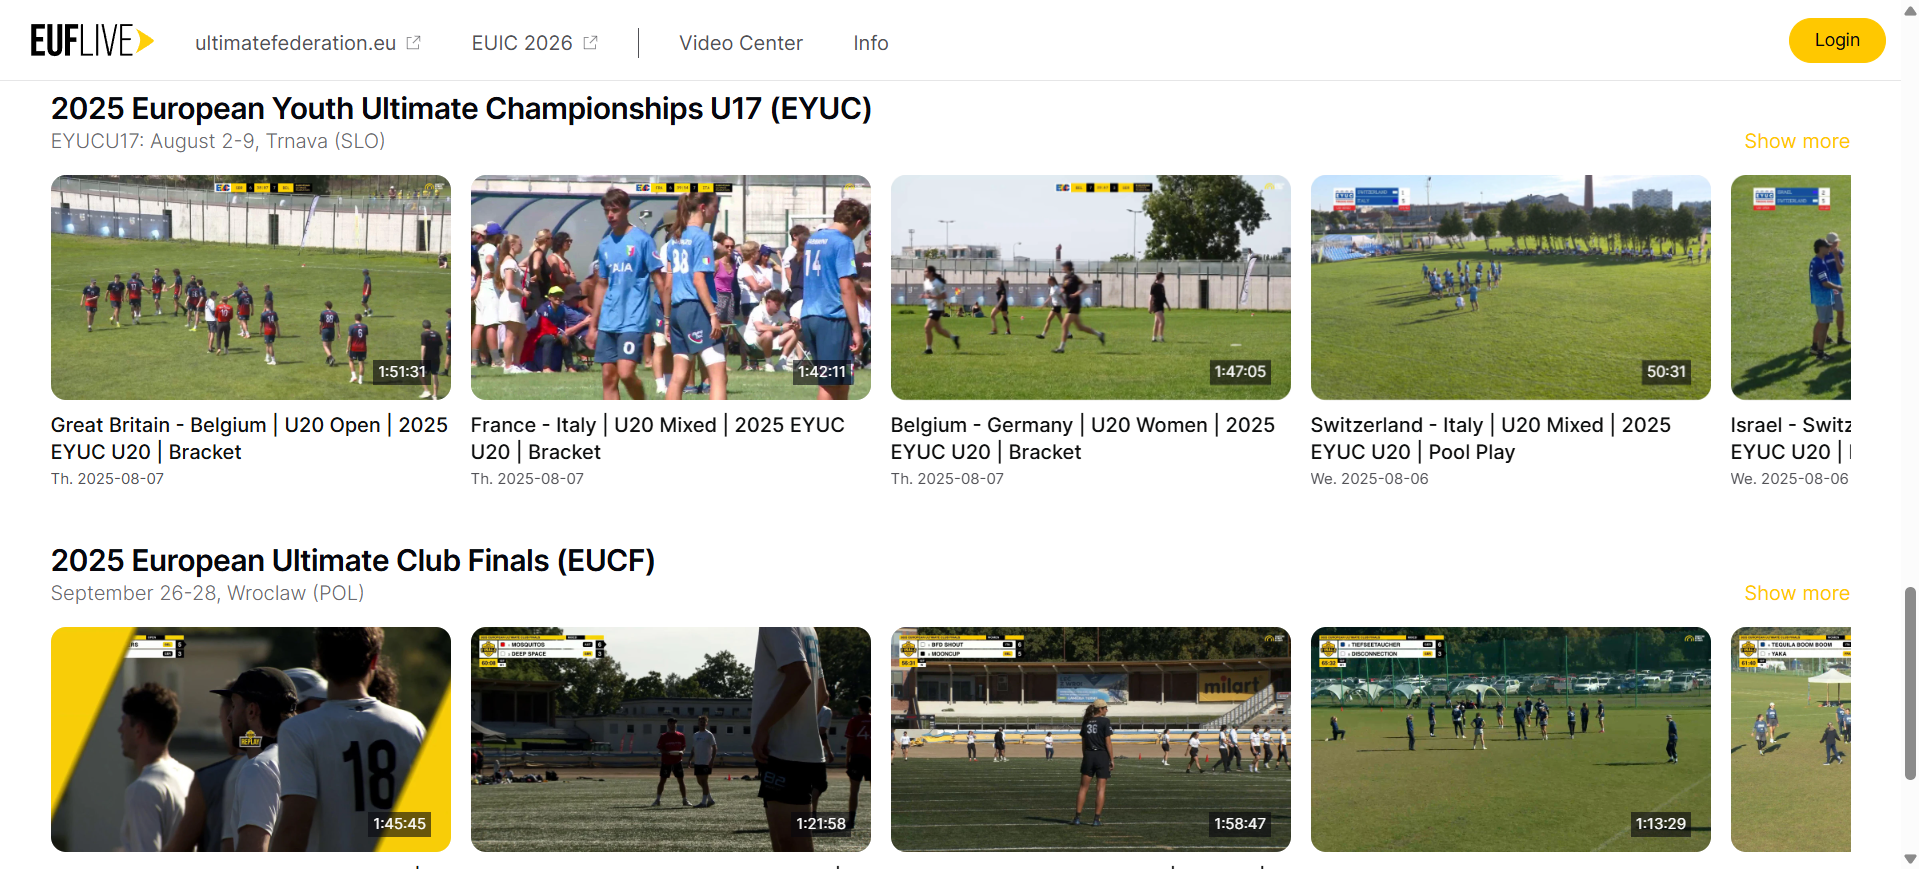Click the Switzerland - Italy video title
1919x869 pixels.
coord(1491,438)
